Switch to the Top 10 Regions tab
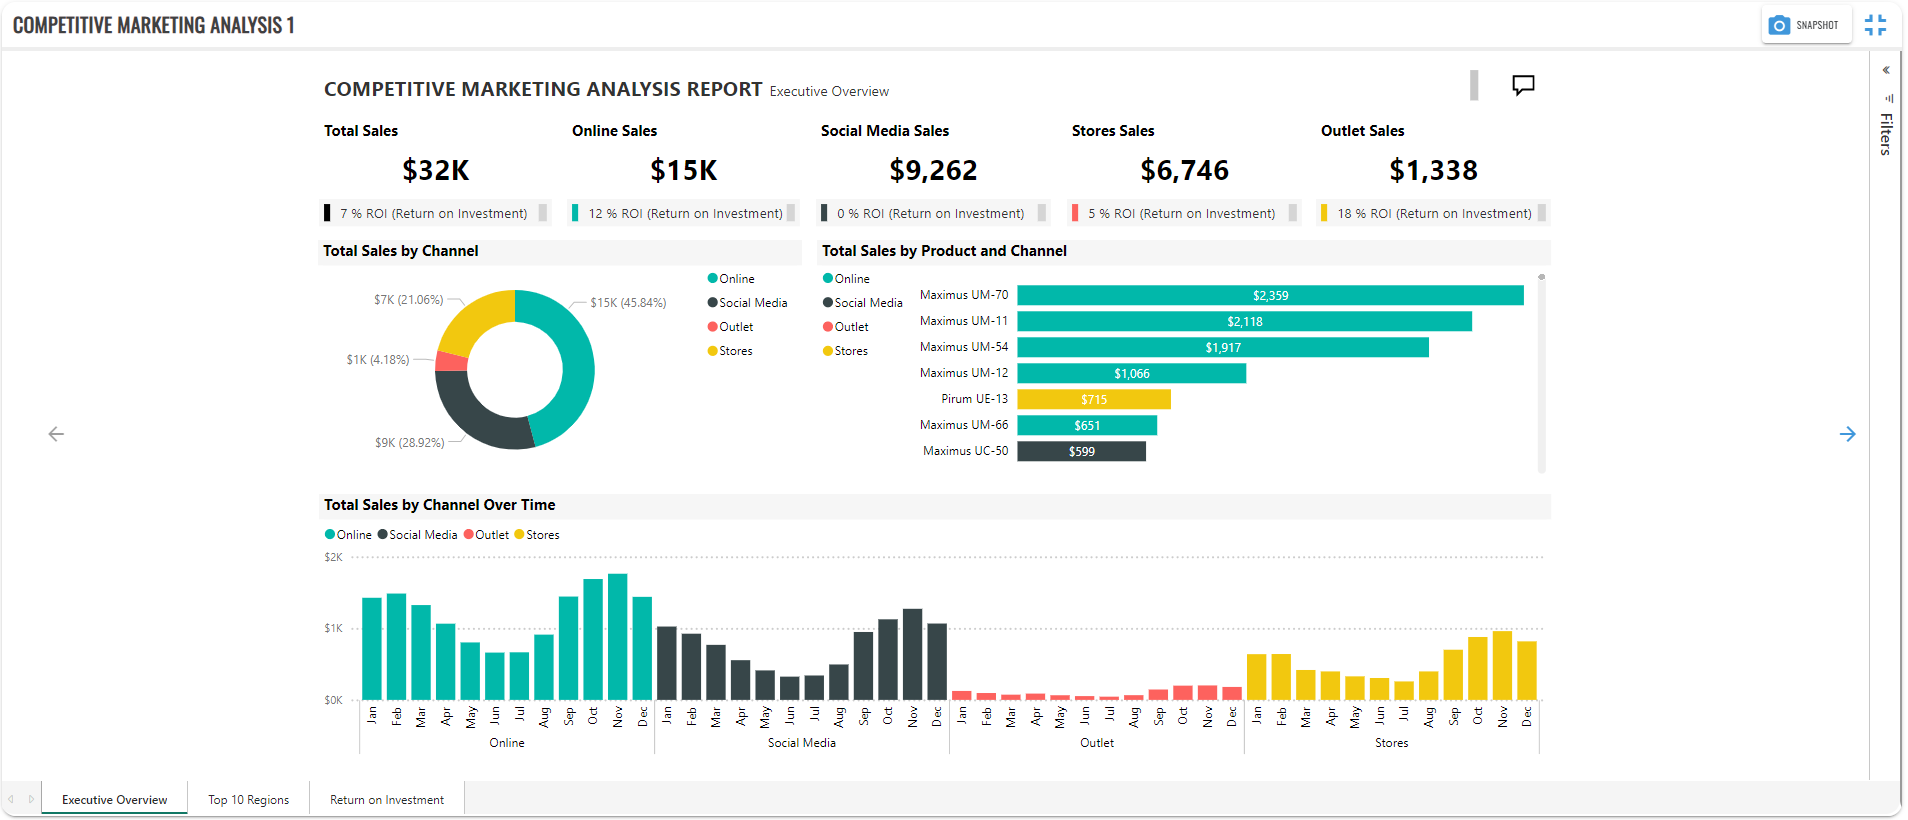Viewport: 1908px width, 820px height. pos(248,800)
